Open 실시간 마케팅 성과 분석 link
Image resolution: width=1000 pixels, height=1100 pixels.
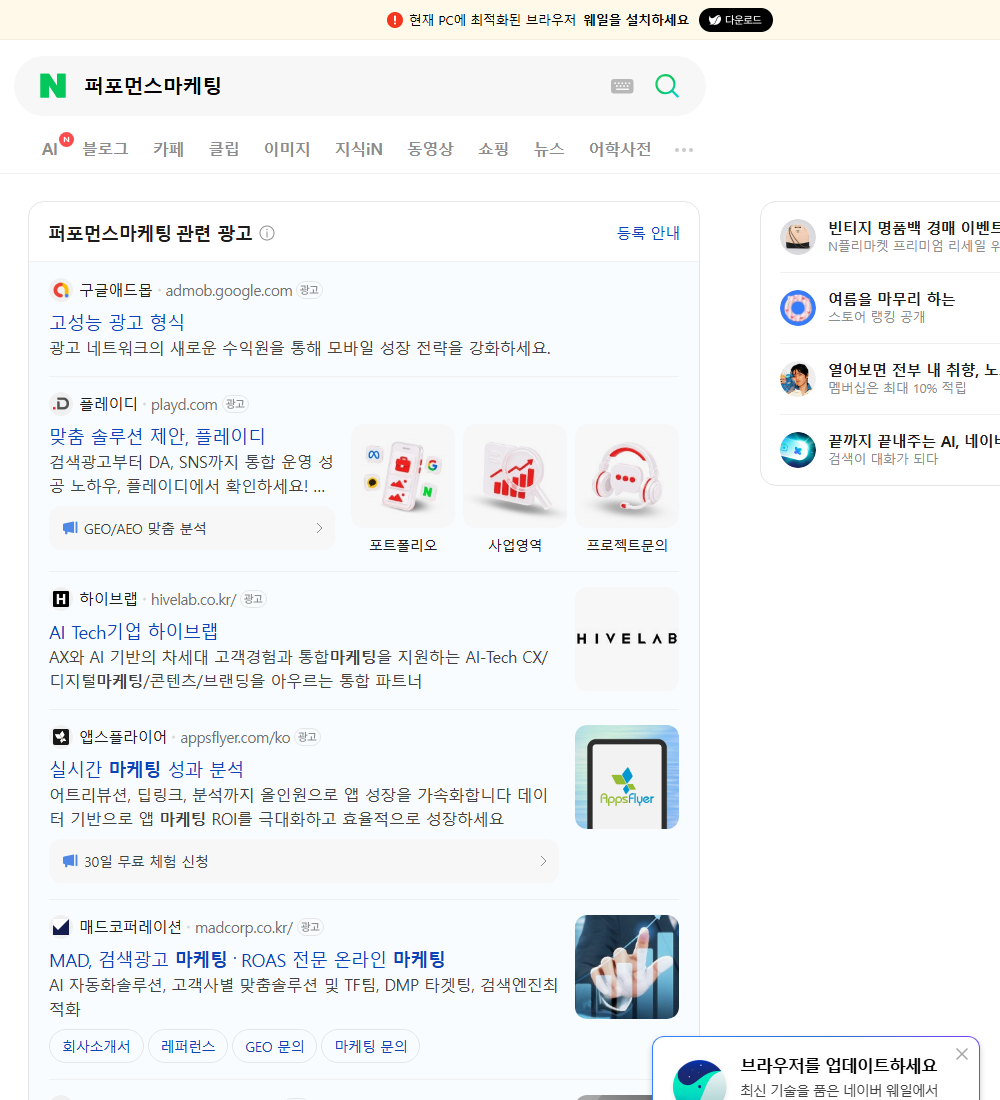tap(147, 769)
